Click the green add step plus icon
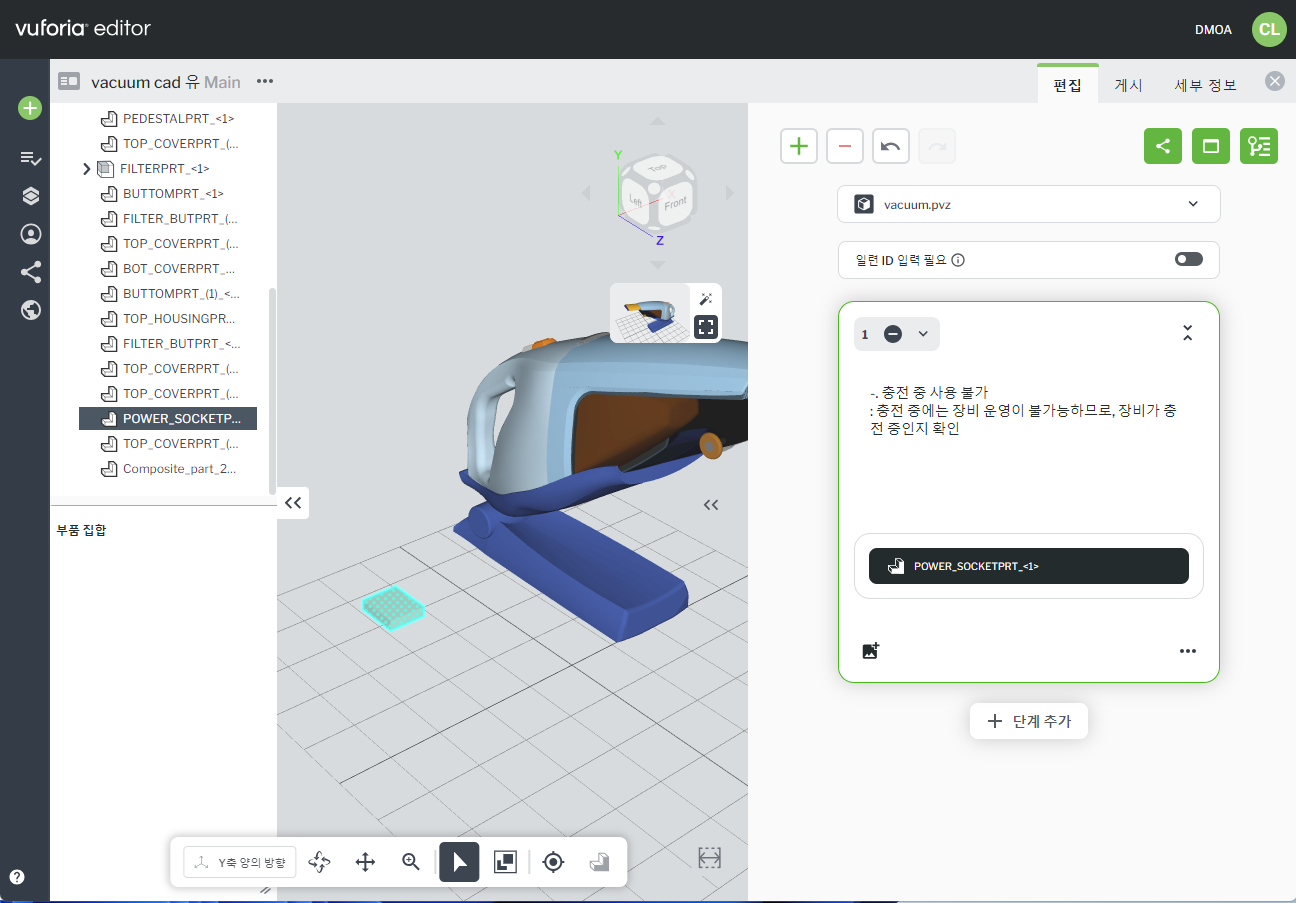The width and height of the screenshot is (1296, 903). [x=798, y=146]
